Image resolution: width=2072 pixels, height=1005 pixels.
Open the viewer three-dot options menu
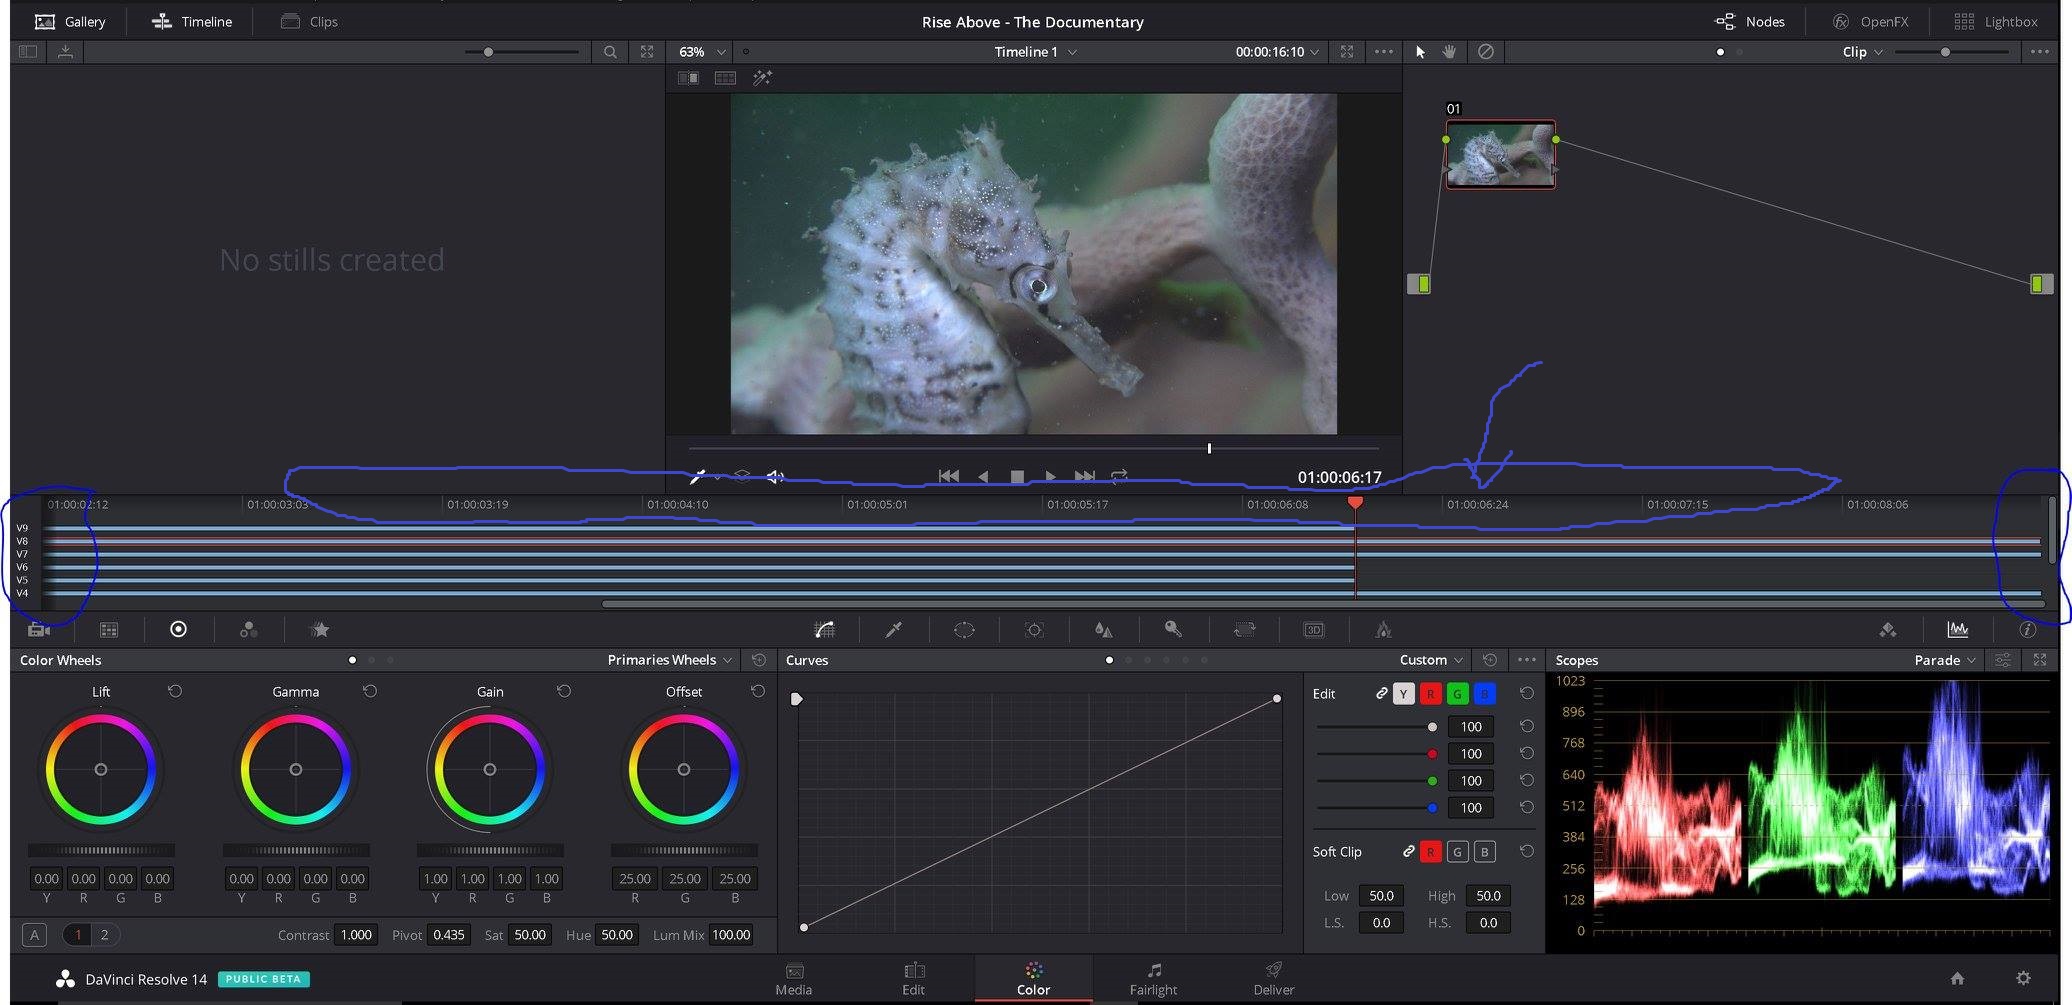pos(1384,51)
